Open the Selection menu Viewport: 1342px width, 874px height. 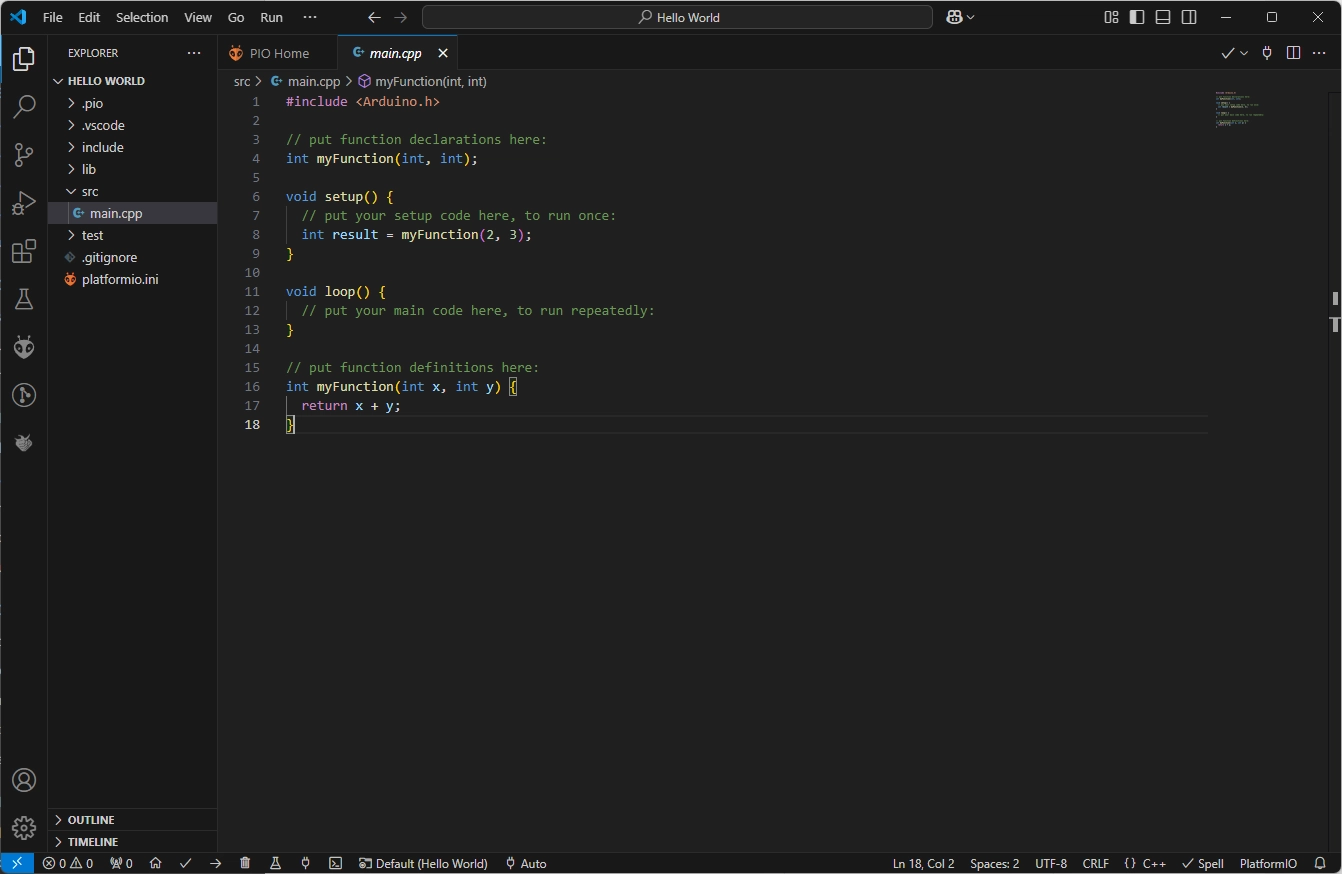[142, 17]
